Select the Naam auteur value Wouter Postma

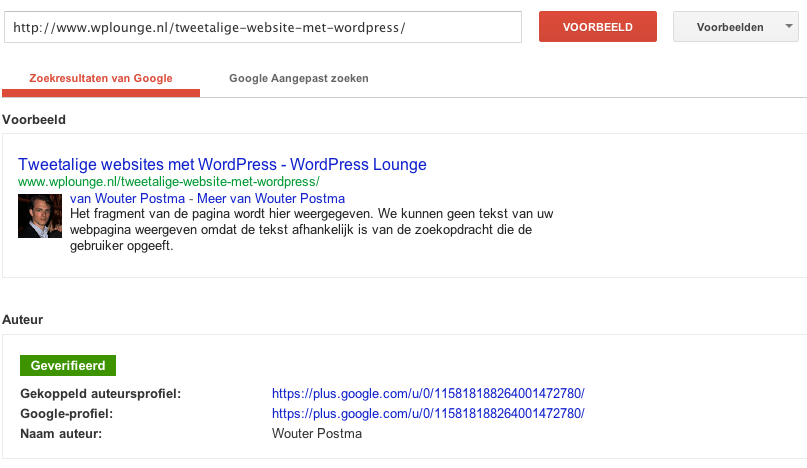(317, 434)
